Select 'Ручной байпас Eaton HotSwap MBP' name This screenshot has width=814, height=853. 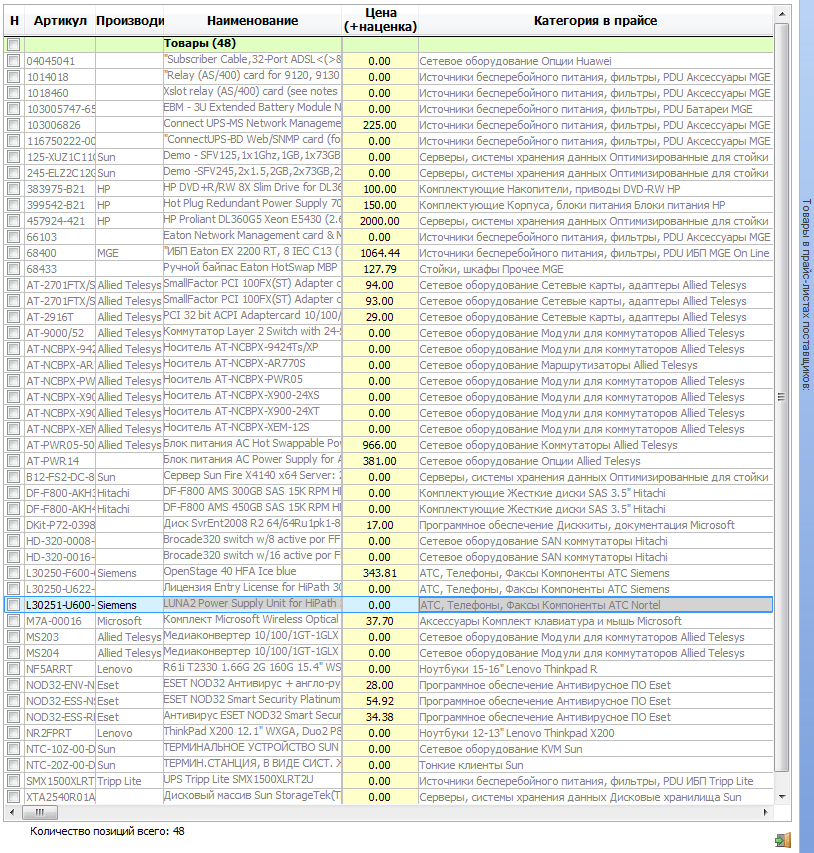pos(252,269)
